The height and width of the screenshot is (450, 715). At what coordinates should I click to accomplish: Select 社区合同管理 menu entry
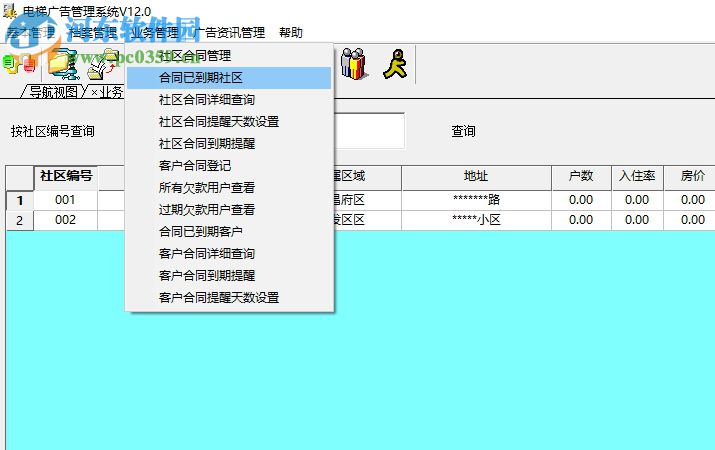pos(229,56)
